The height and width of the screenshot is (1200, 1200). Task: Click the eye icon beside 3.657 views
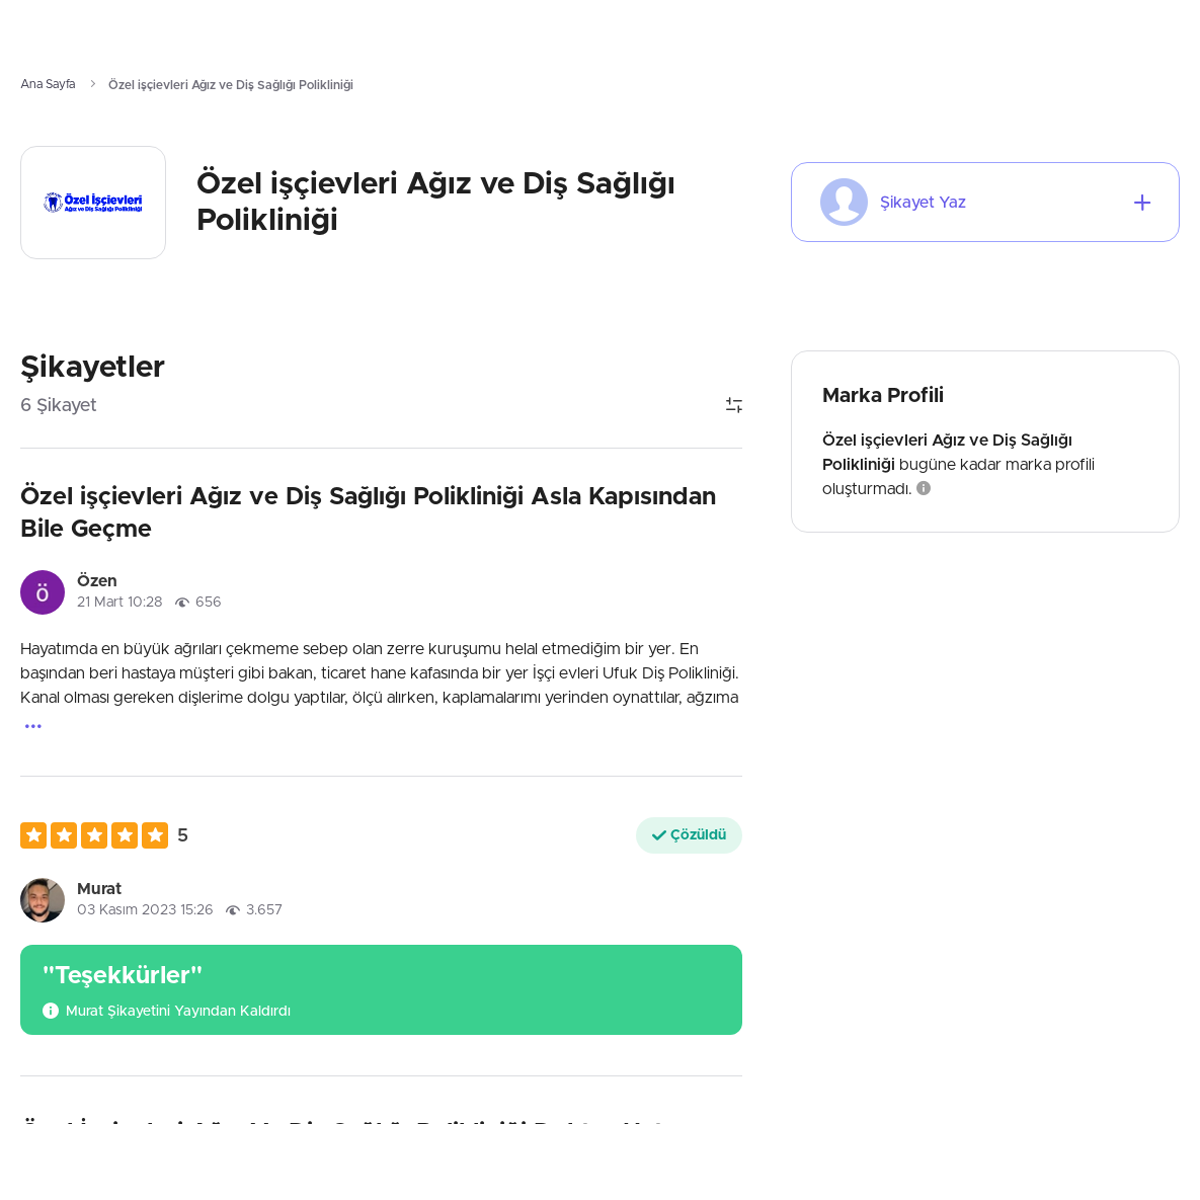coord(233,910)
